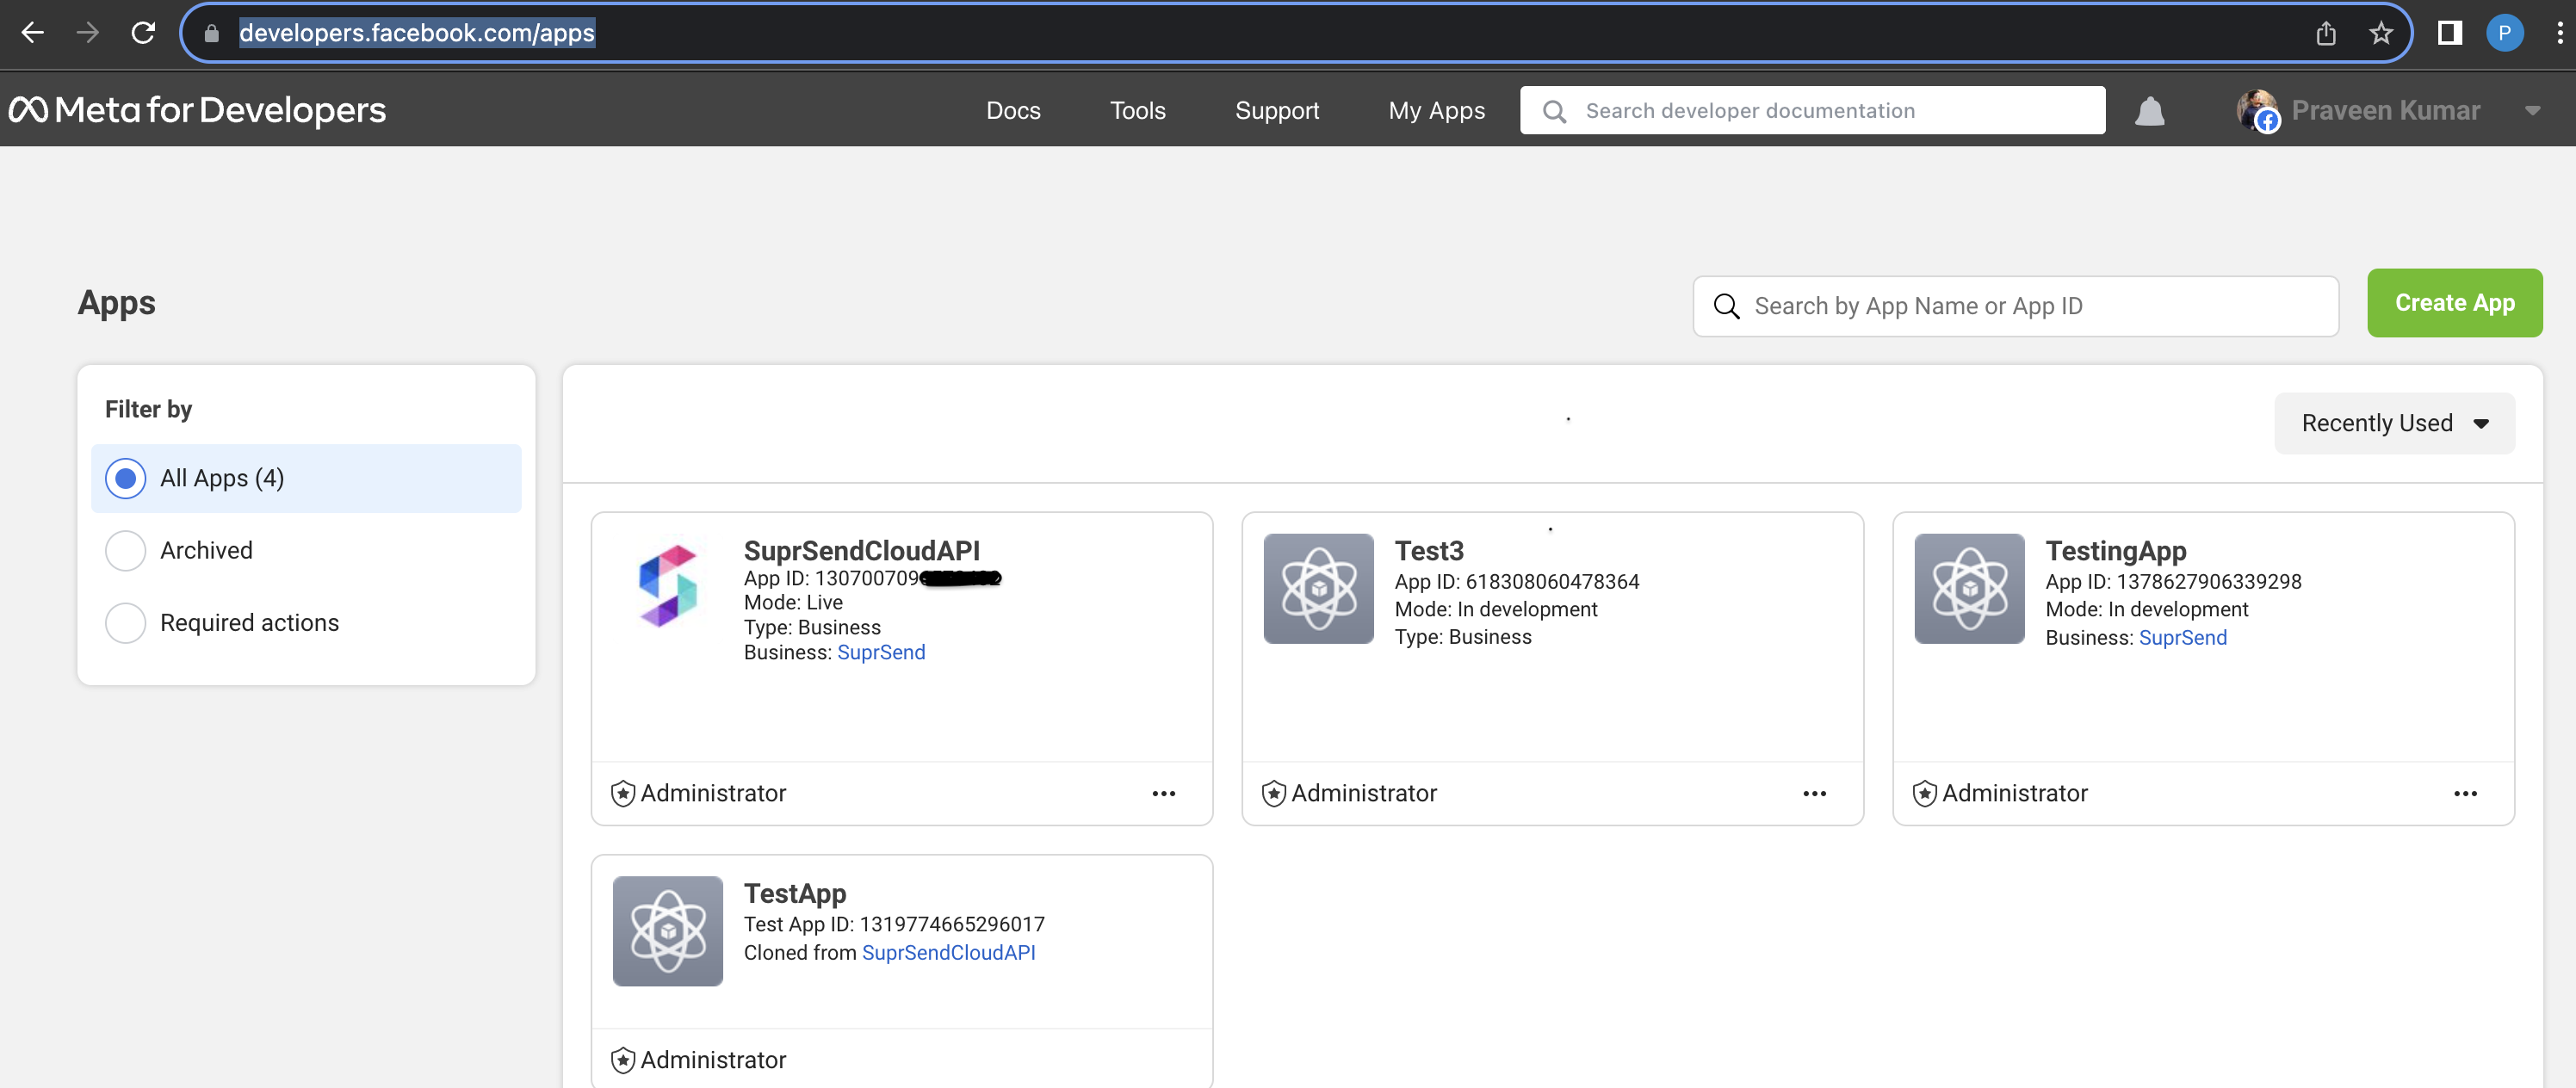Open the Docs menu item
The image size is (2576, 1088).
pyautogui.click(x=1013, y=111)
